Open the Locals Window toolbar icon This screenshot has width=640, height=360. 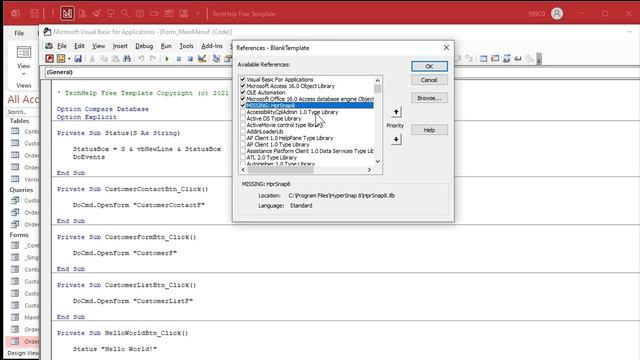pos(483,59)
